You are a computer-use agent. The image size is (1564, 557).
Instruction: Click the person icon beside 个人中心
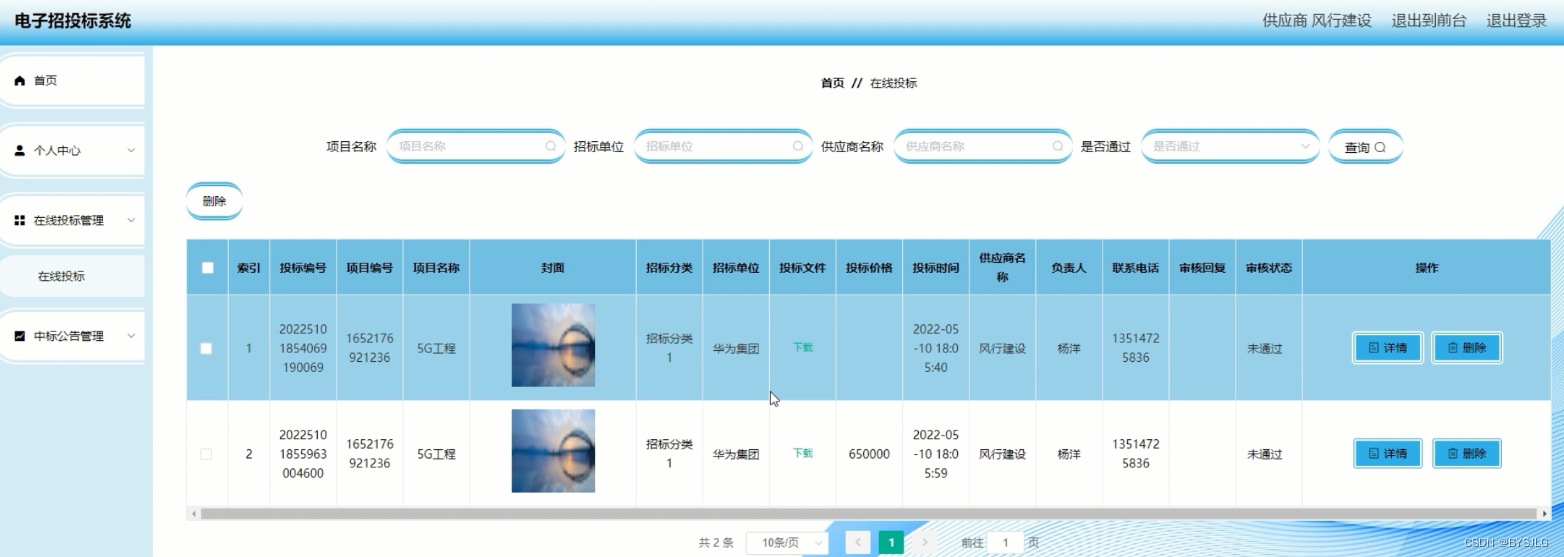coord(20,151)
